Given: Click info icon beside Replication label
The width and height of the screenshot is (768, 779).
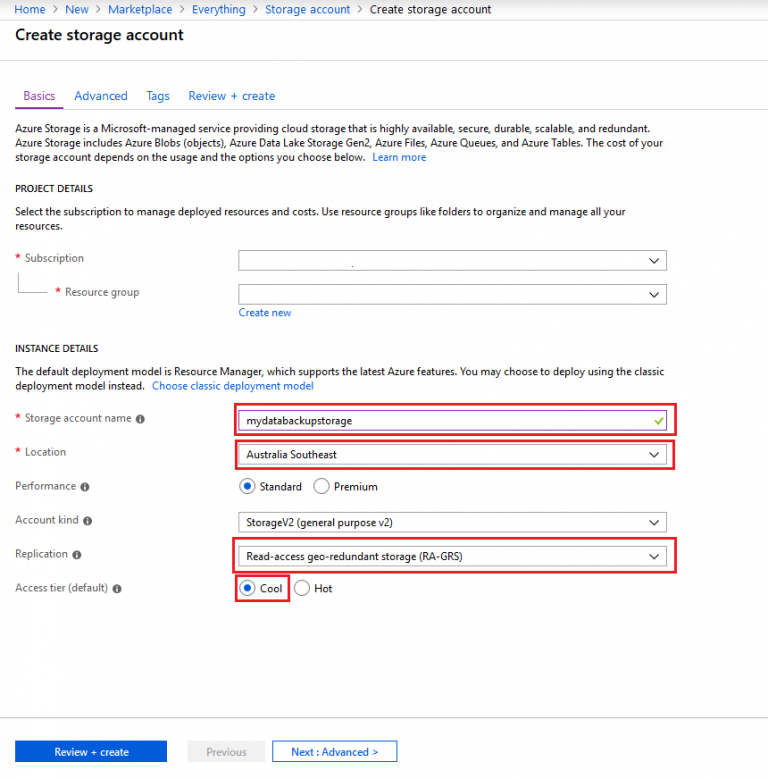Looking at the screenshot, I should tap(77, 555).
